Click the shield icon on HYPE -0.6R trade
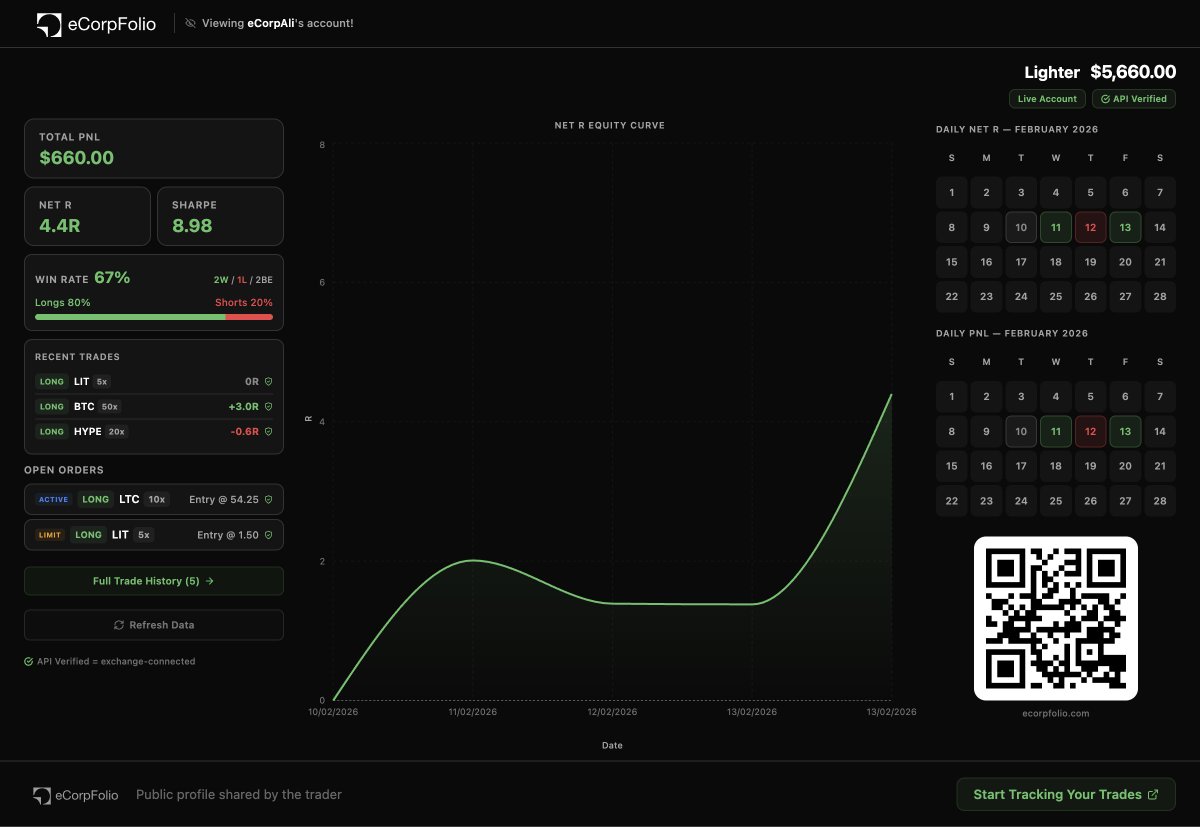This screenshot has width=1200, height=827. point(268,432)
